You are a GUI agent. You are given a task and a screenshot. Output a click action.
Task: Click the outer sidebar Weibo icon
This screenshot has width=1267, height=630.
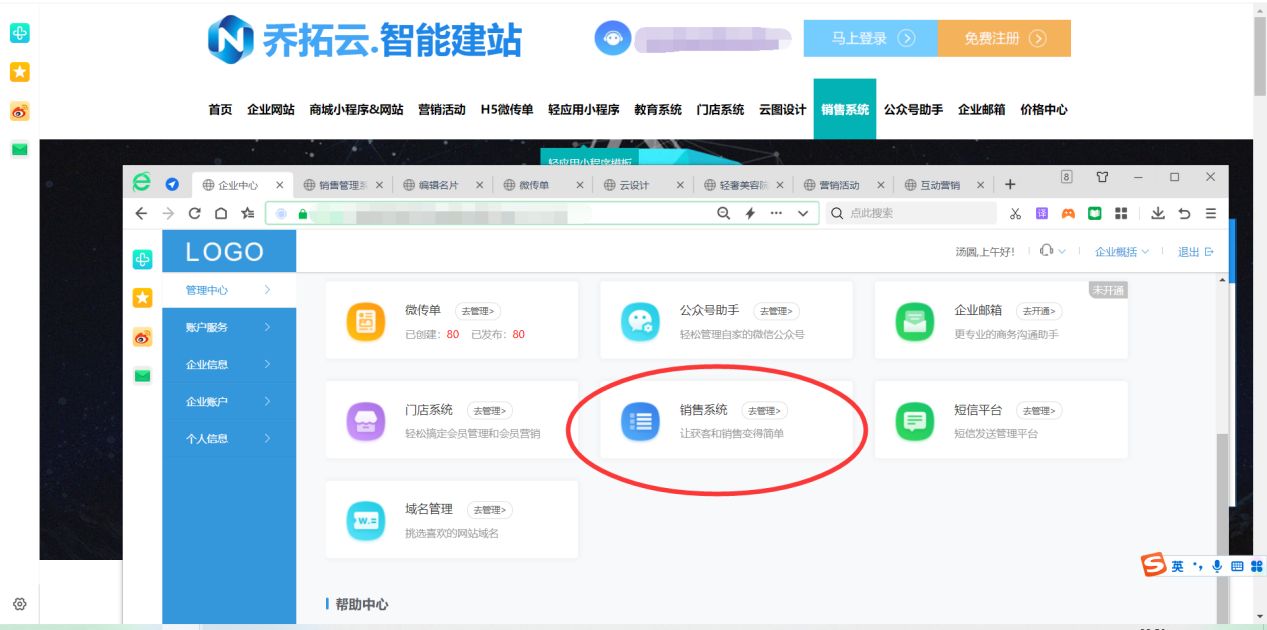click(x=19, y=111)
